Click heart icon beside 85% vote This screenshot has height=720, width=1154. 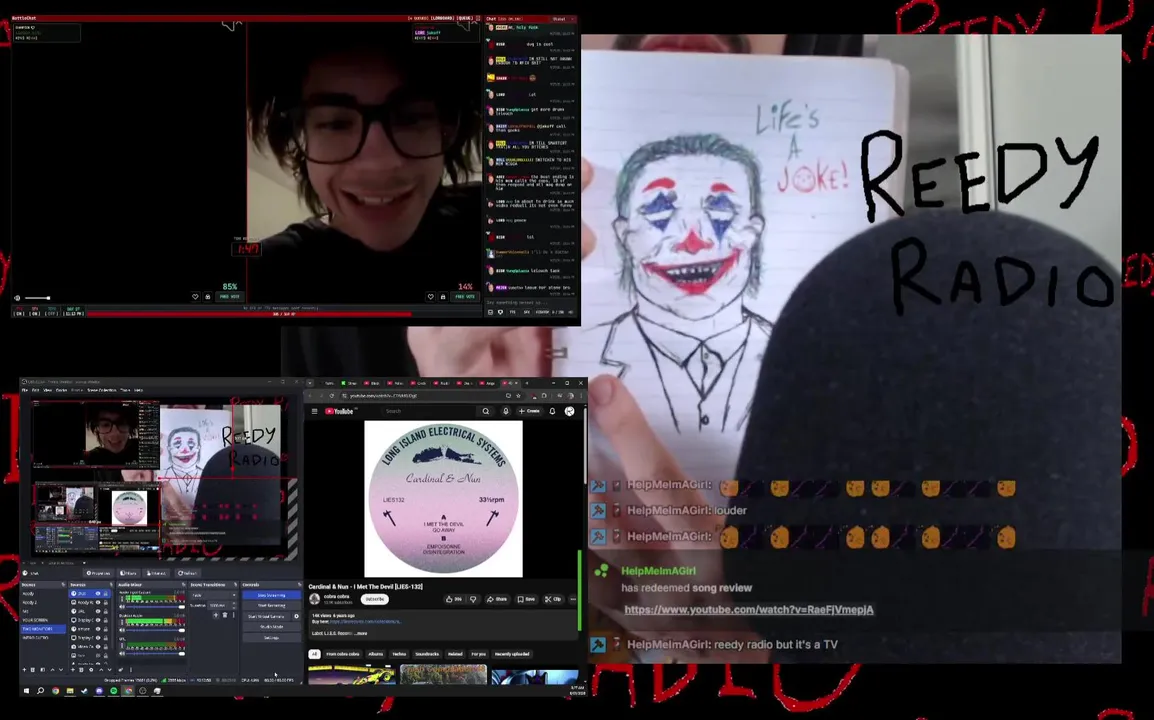pos(195,297)
